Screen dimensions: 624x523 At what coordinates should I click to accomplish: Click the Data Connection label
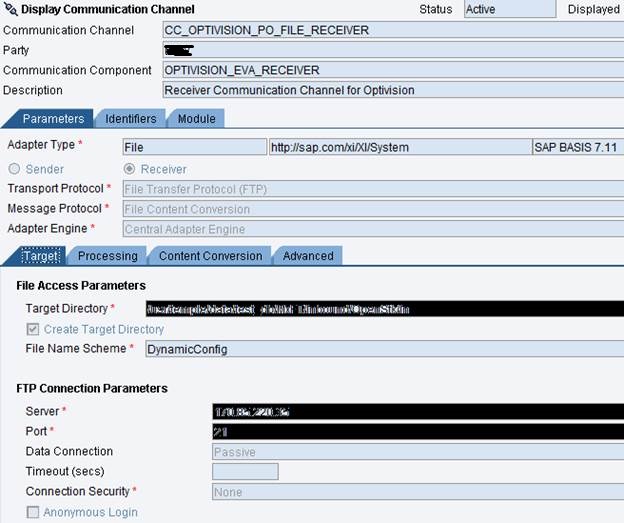69,451
